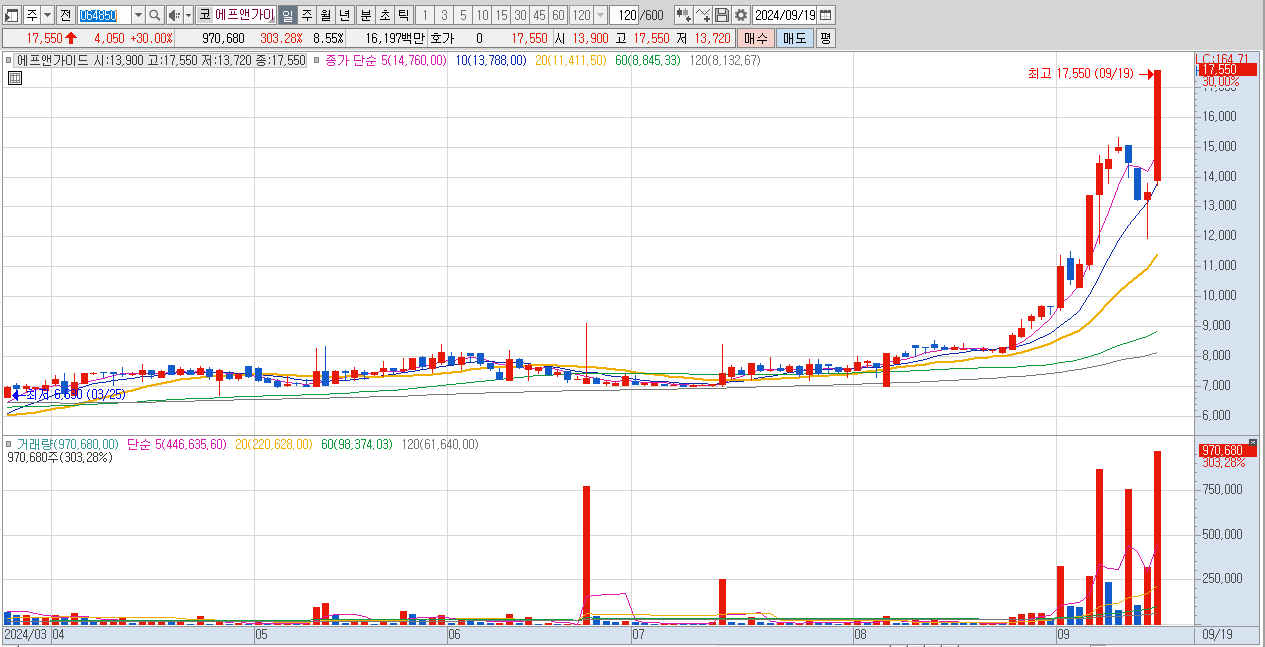Screen dimensions: 1265x647
Task: Choose the 60 interval button
Action: coord(558,15)
